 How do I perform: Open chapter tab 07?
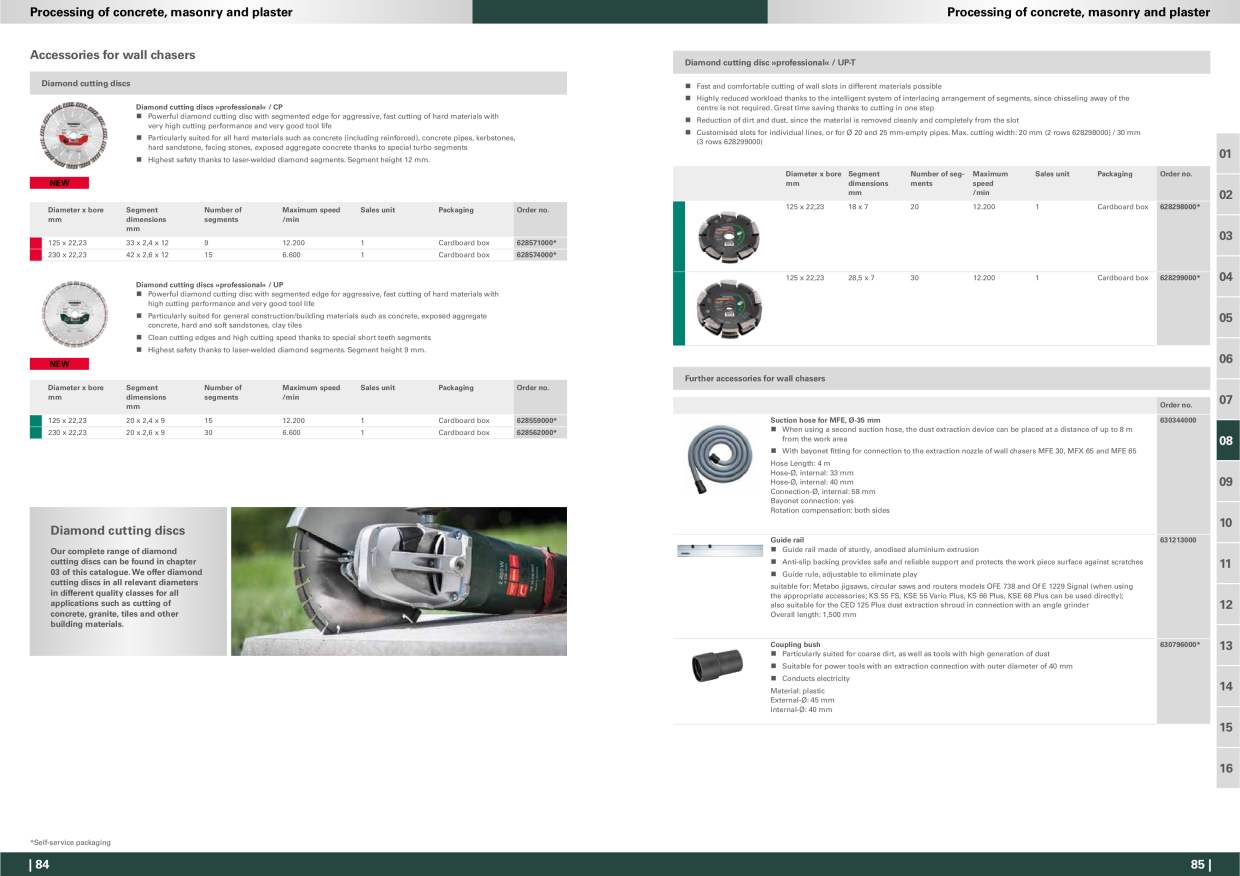point(1227,399)
